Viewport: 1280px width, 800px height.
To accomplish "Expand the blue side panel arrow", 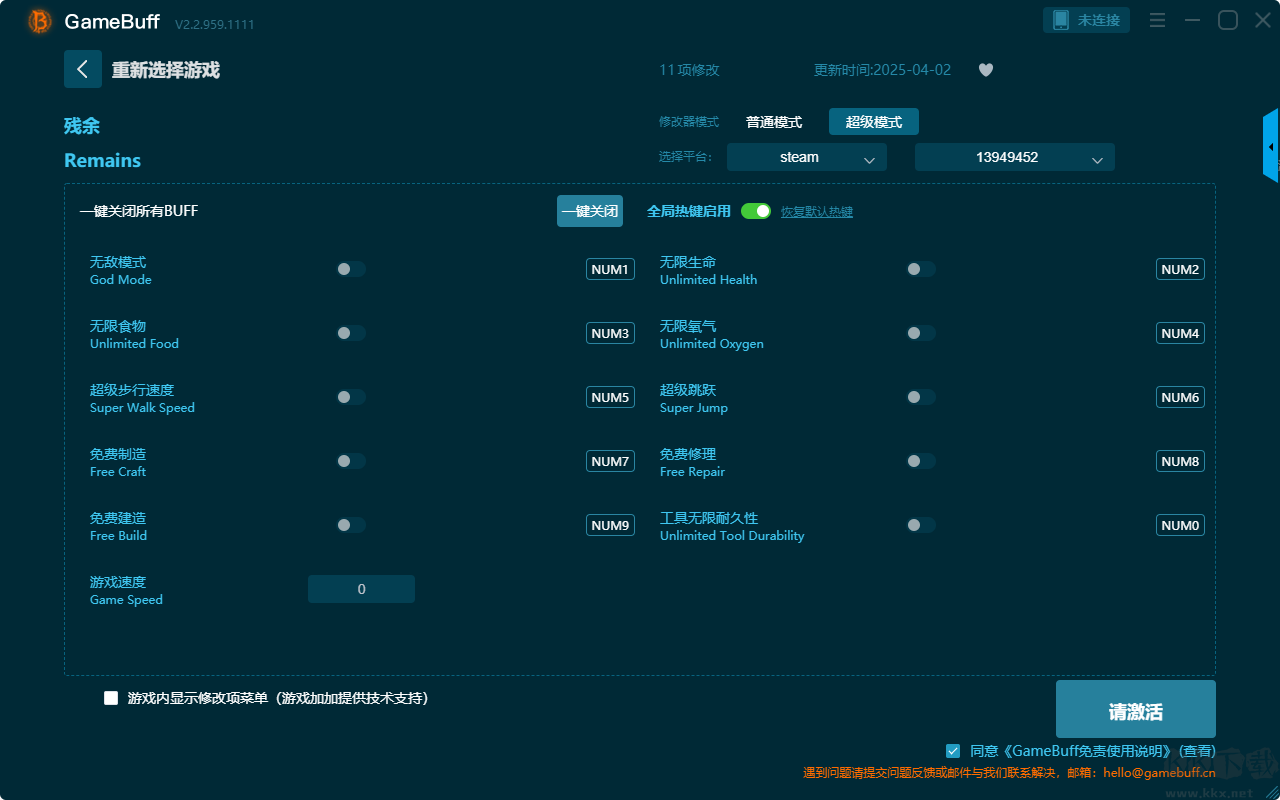I will coord(1271,146).
